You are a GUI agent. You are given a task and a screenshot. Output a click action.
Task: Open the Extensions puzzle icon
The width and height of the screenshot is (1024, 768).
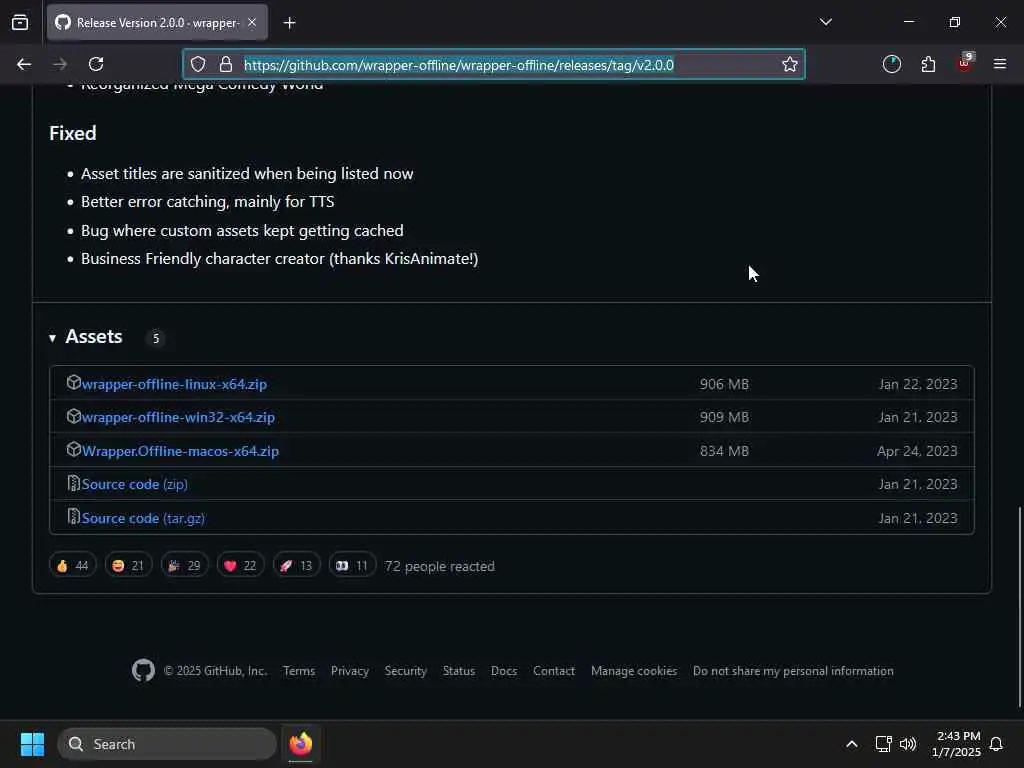928,64
